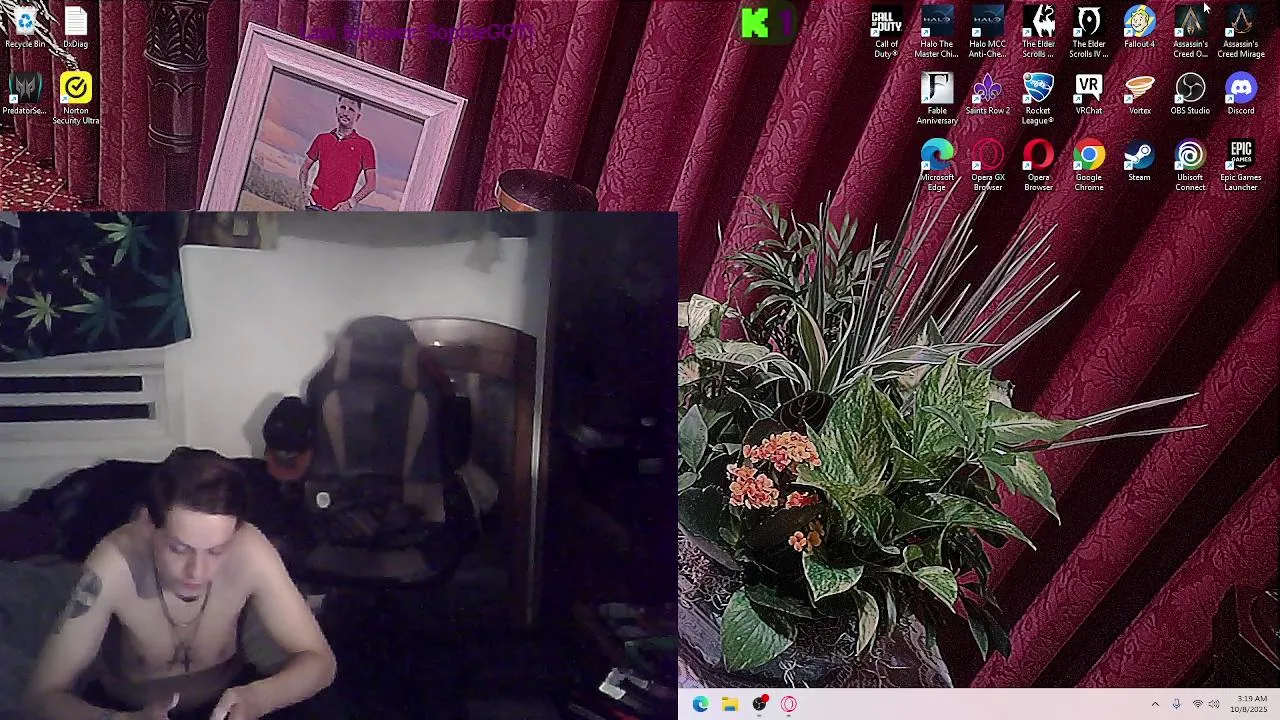The width and height of the screenshot is (1280, 720).
Task: Open the Assassin's Creed Odyssey shortcut
Action: [1190, 32]
